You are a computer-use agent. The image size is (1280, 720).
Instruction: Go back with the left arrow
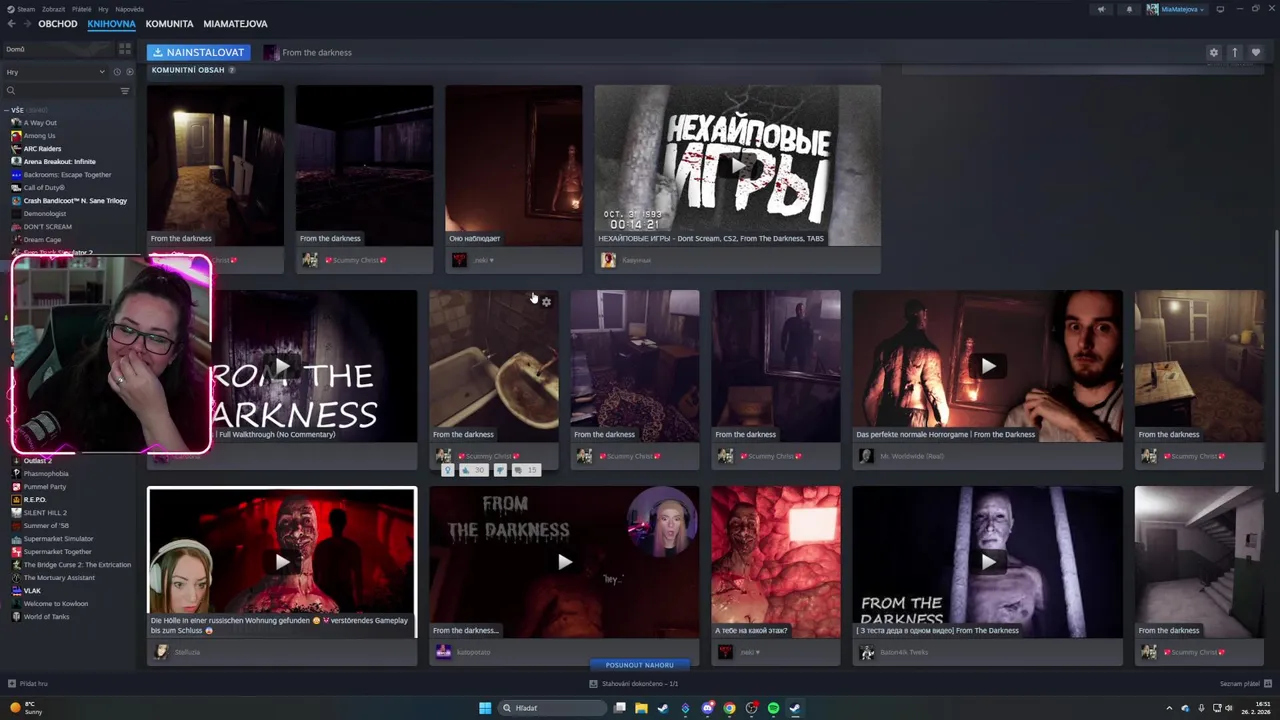coord(11,23)
